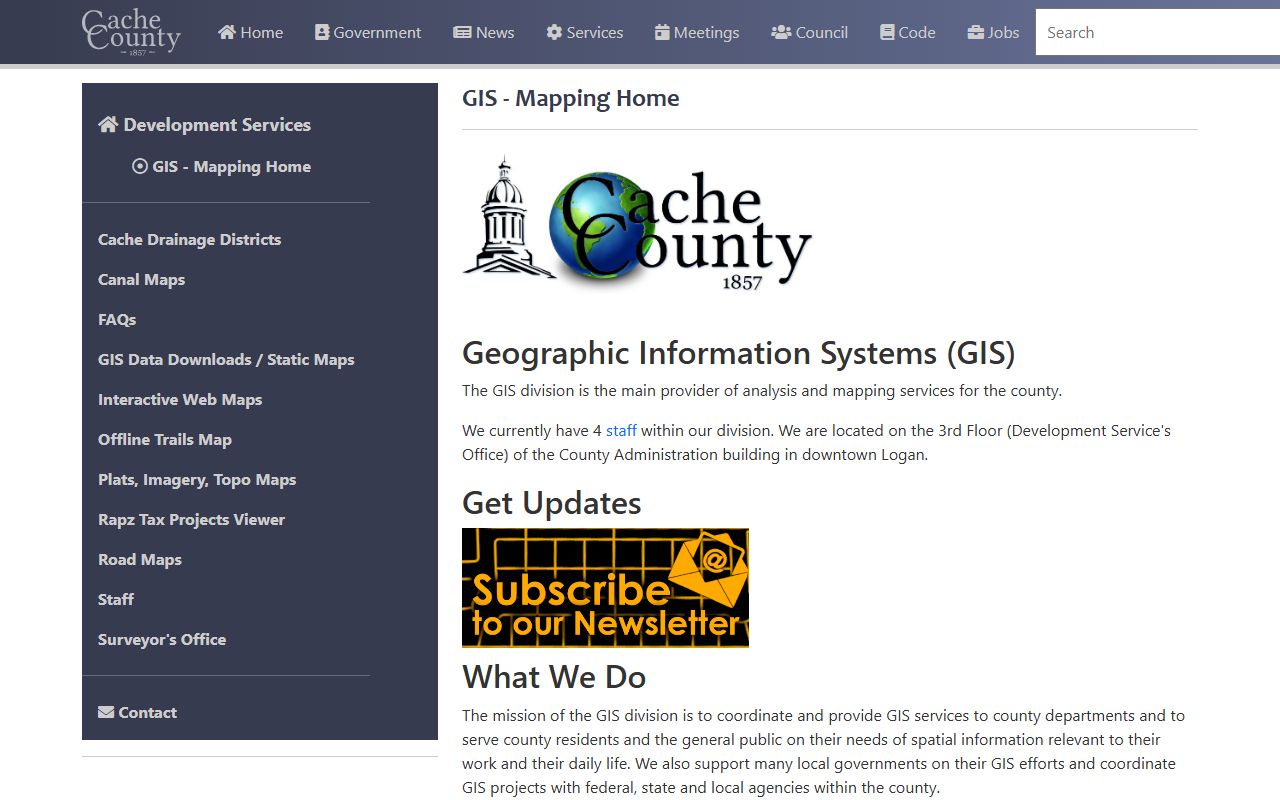Open the Development Services sidebar heading
This screenshot has height=800, width=1280.
point(205,124)
